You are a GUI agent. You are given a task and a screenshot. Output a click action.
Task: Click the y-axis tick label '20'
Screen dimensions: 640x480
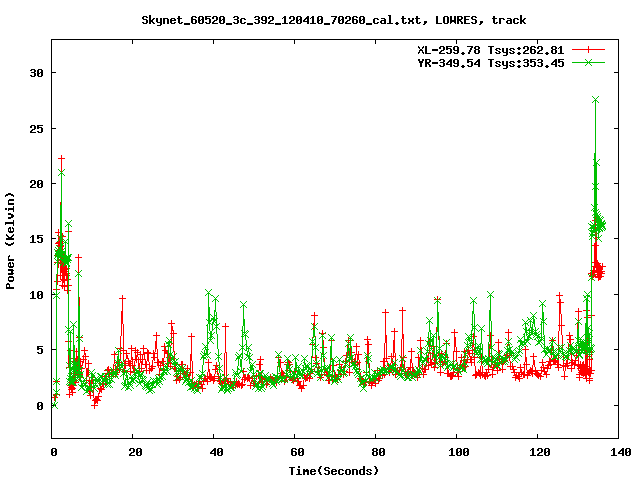37,184
